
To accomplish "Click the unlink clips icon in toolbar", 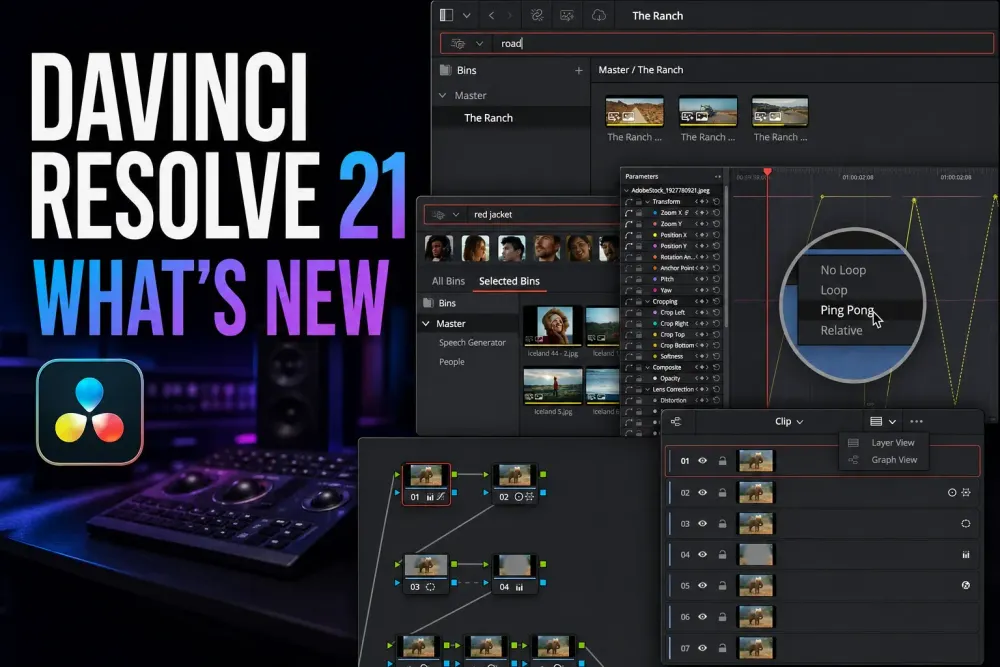I will (537, 15).
